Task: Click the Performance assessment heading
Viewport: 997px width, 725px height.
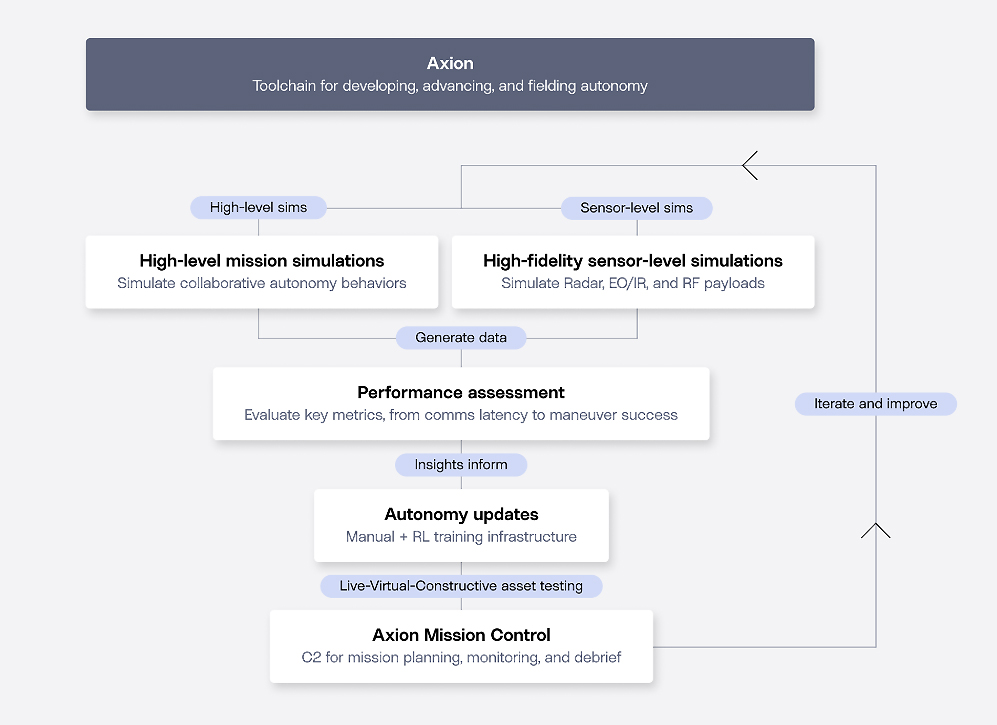Action: coord(461,392)
